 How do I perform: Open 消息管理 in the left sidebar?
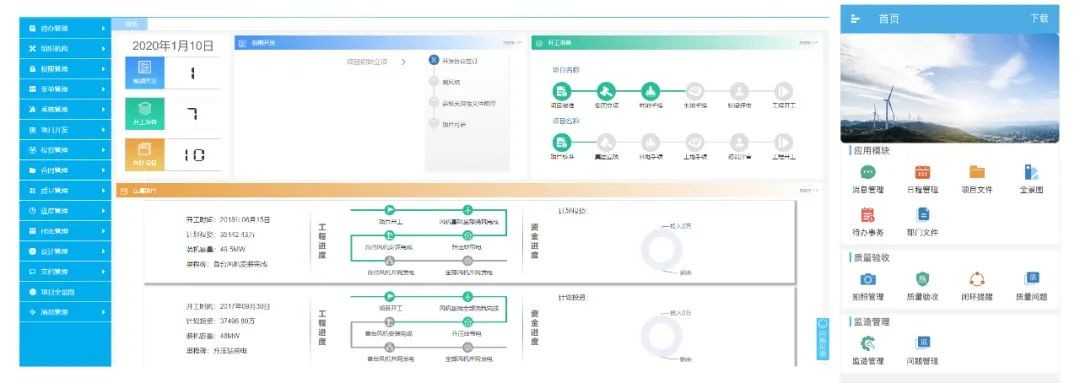65,312
